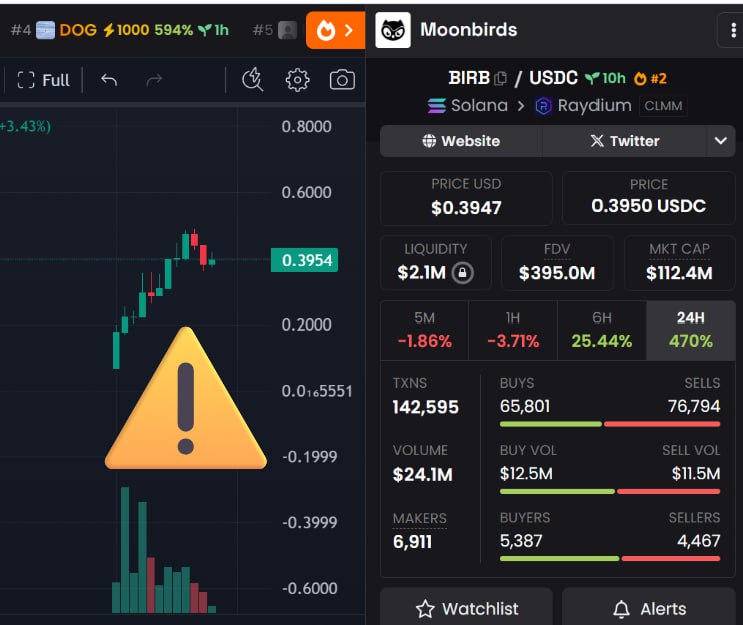Click the Full screen chart button
The height and width of the screenshot is (625, 743).
tap(44, 80)
